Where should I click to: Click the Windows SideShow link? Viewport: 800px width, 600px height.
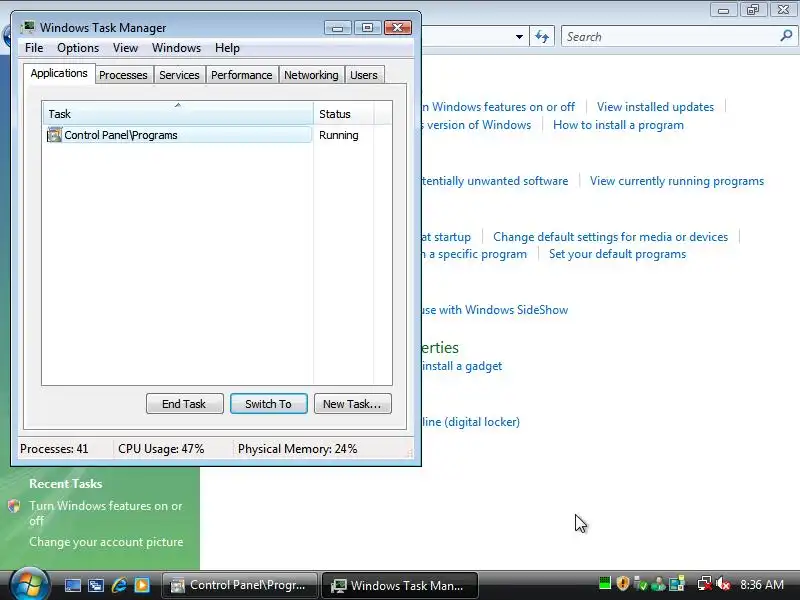pyautogui.click(x=494, y=310)
